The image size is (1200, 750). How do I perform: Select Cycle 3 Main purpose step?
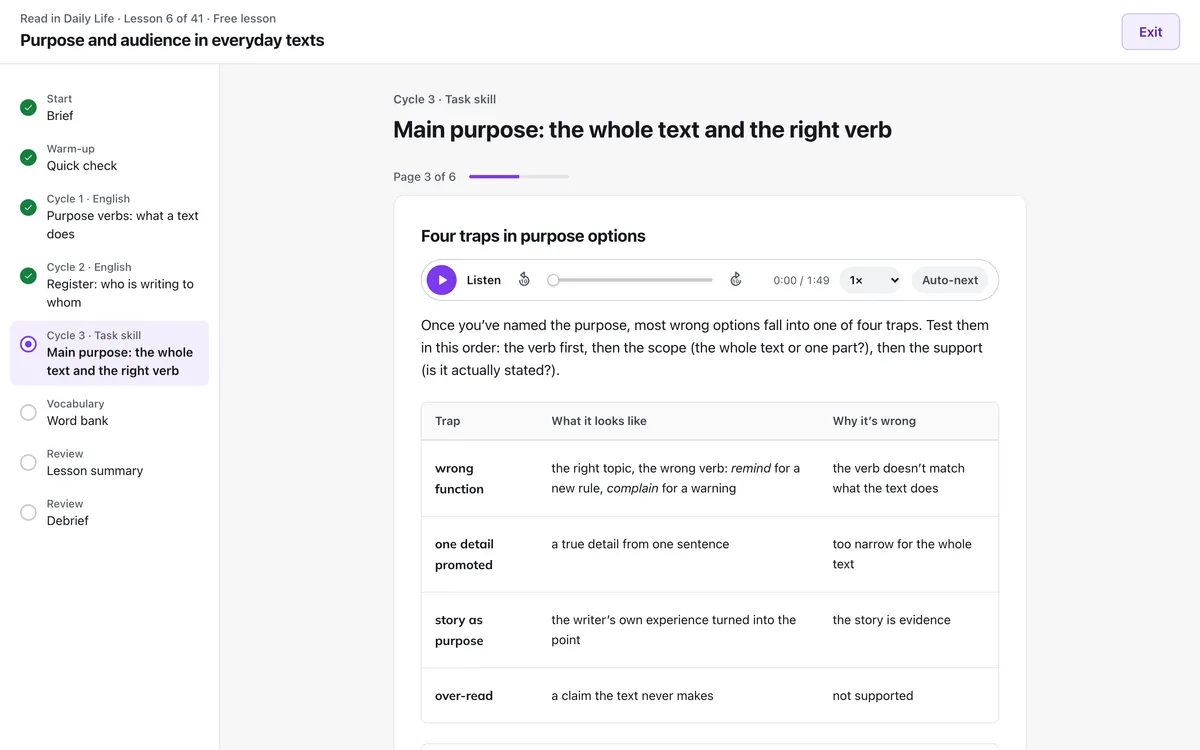click(109, 353)
